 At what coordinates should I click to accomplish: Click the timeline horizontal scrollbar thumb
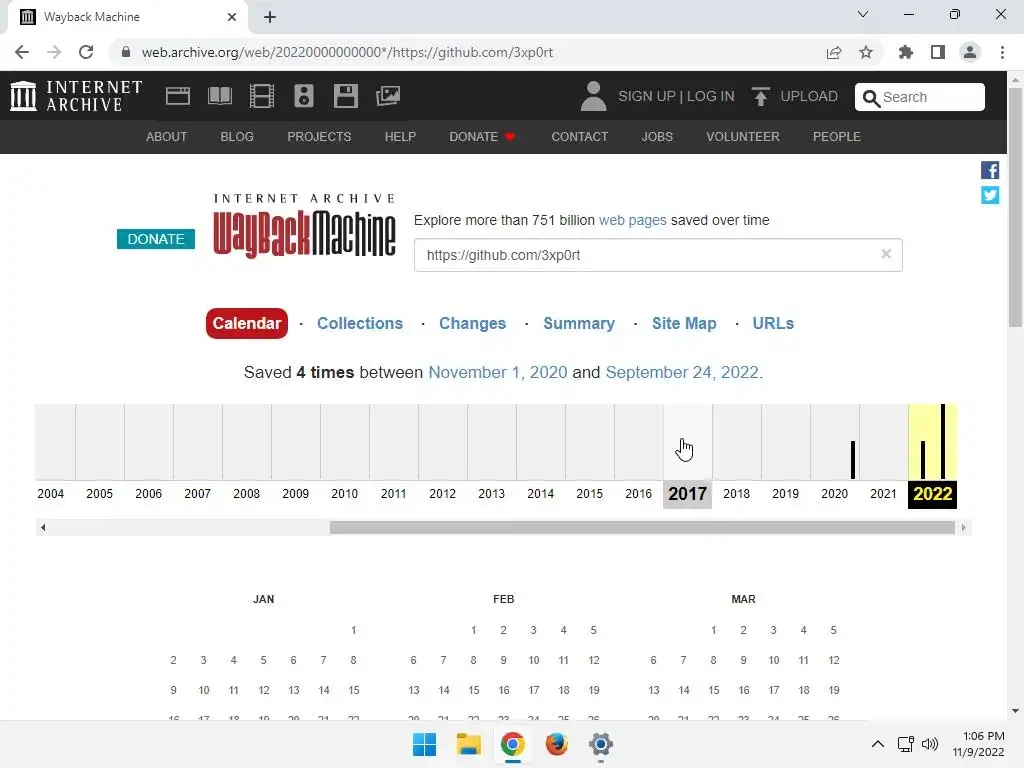[x=643, y=528]
